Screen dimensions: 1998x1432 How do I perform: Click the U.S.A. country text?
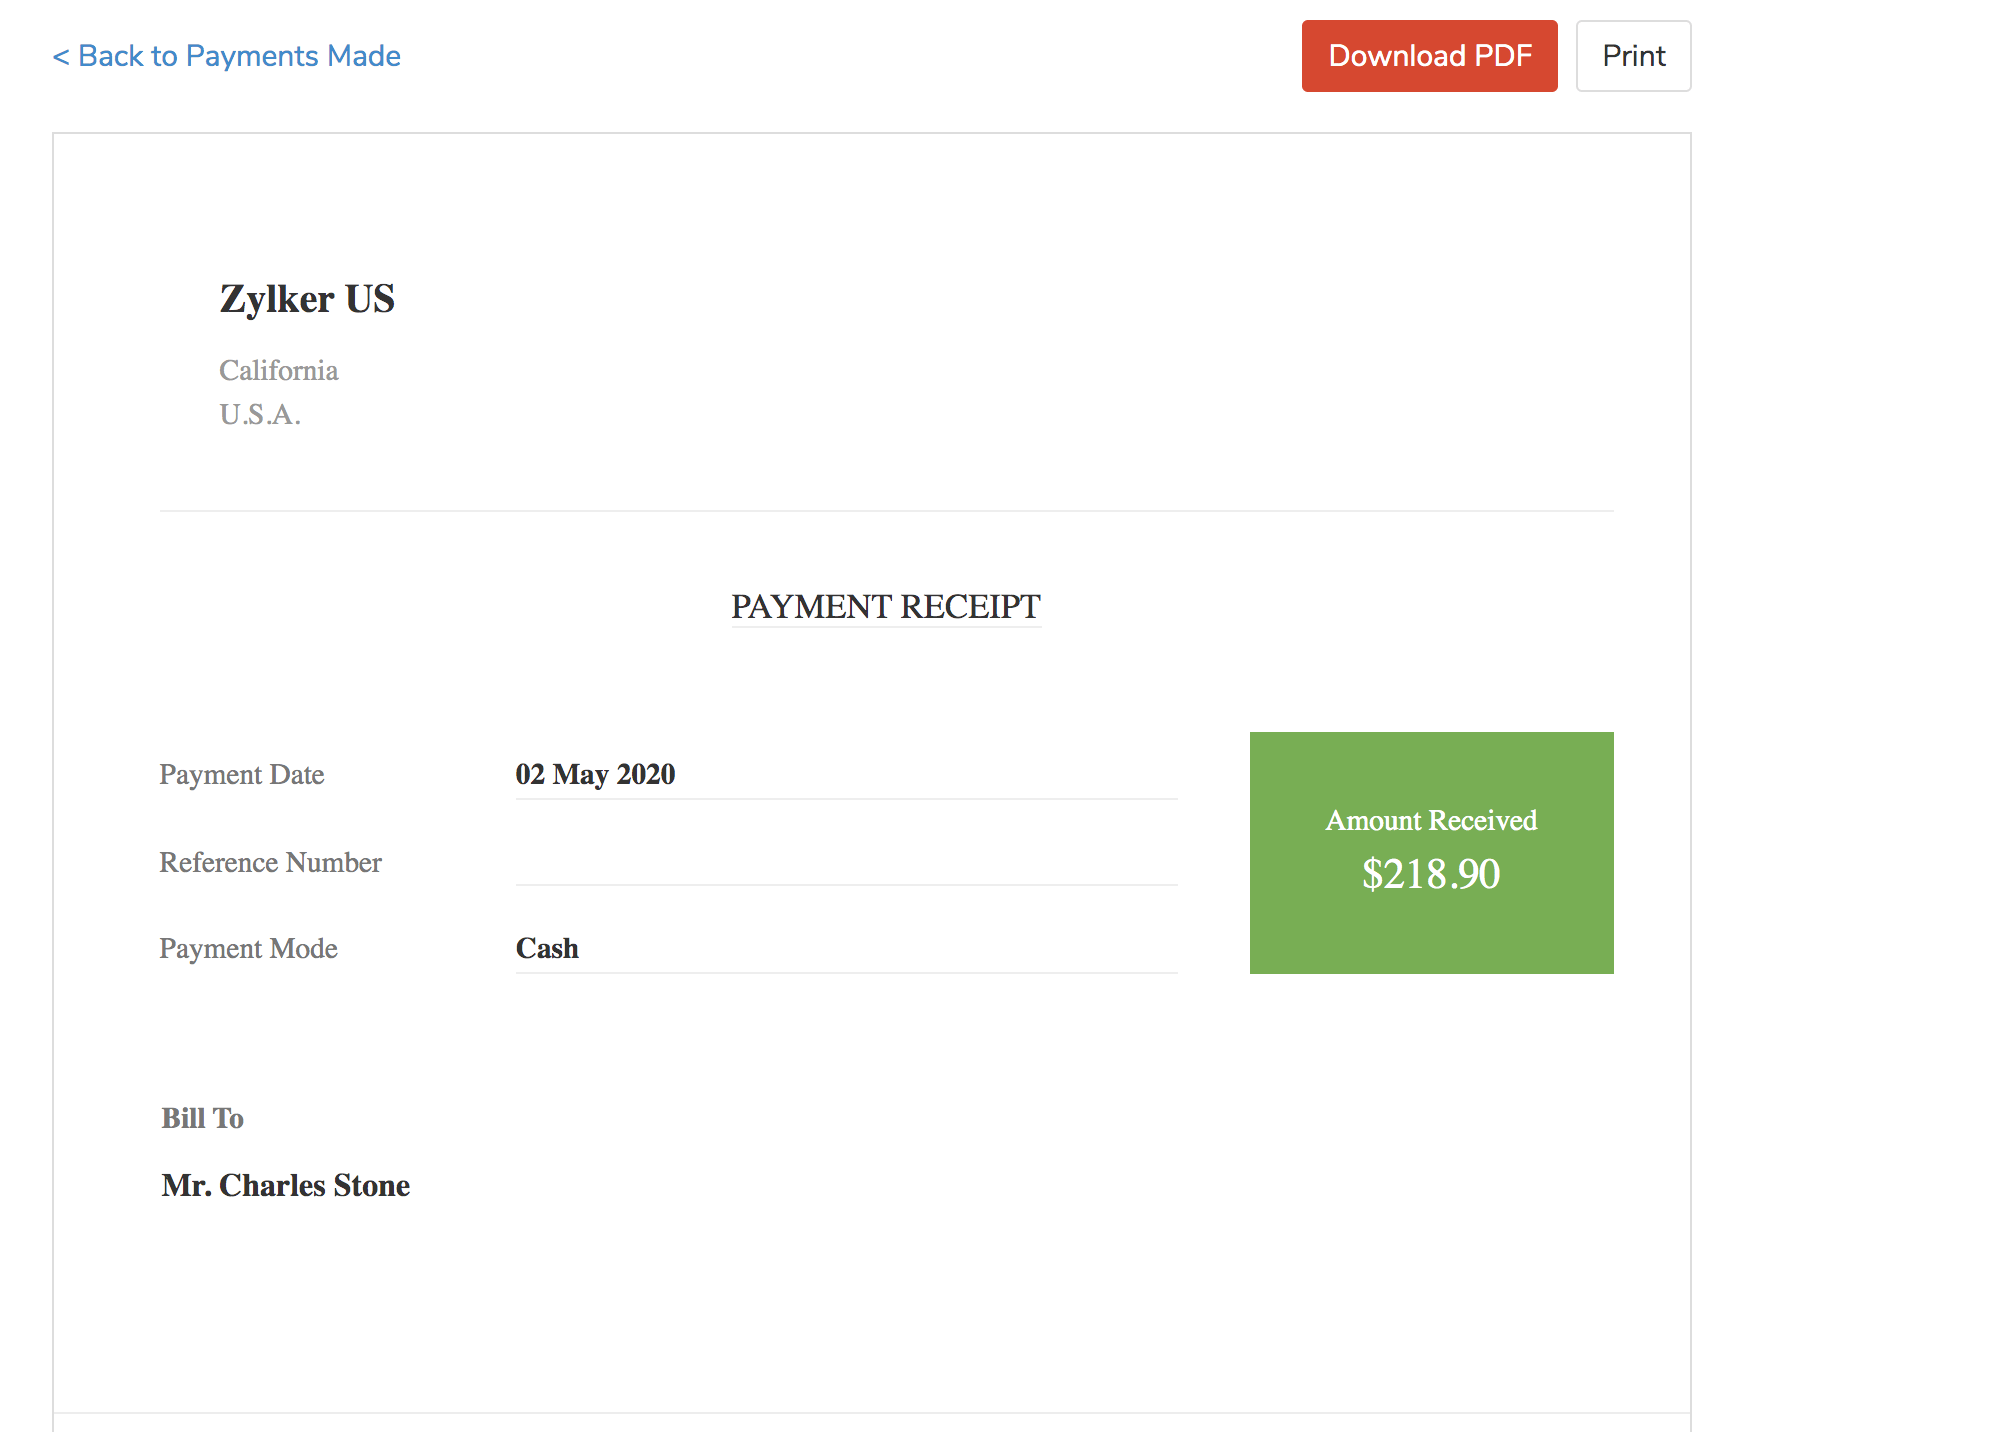point(260,415)
